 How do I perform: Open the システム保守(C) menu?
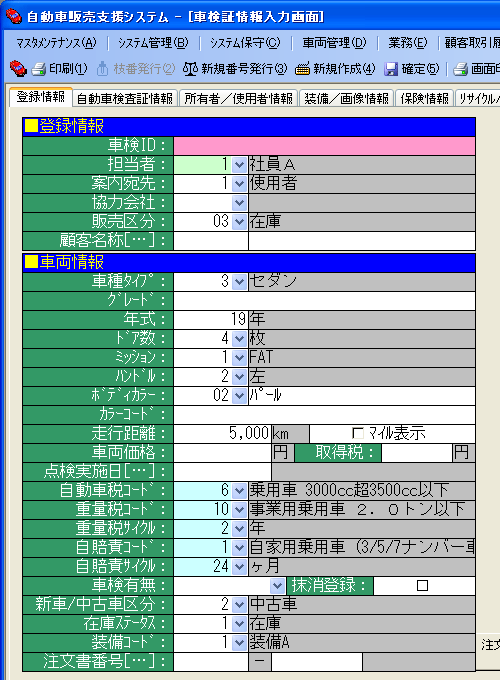[x=245, y=42]
